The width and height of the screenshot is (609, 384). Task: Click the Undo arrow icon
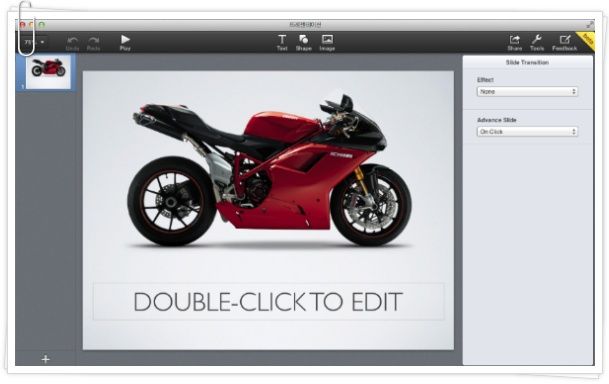coord(72,43)
